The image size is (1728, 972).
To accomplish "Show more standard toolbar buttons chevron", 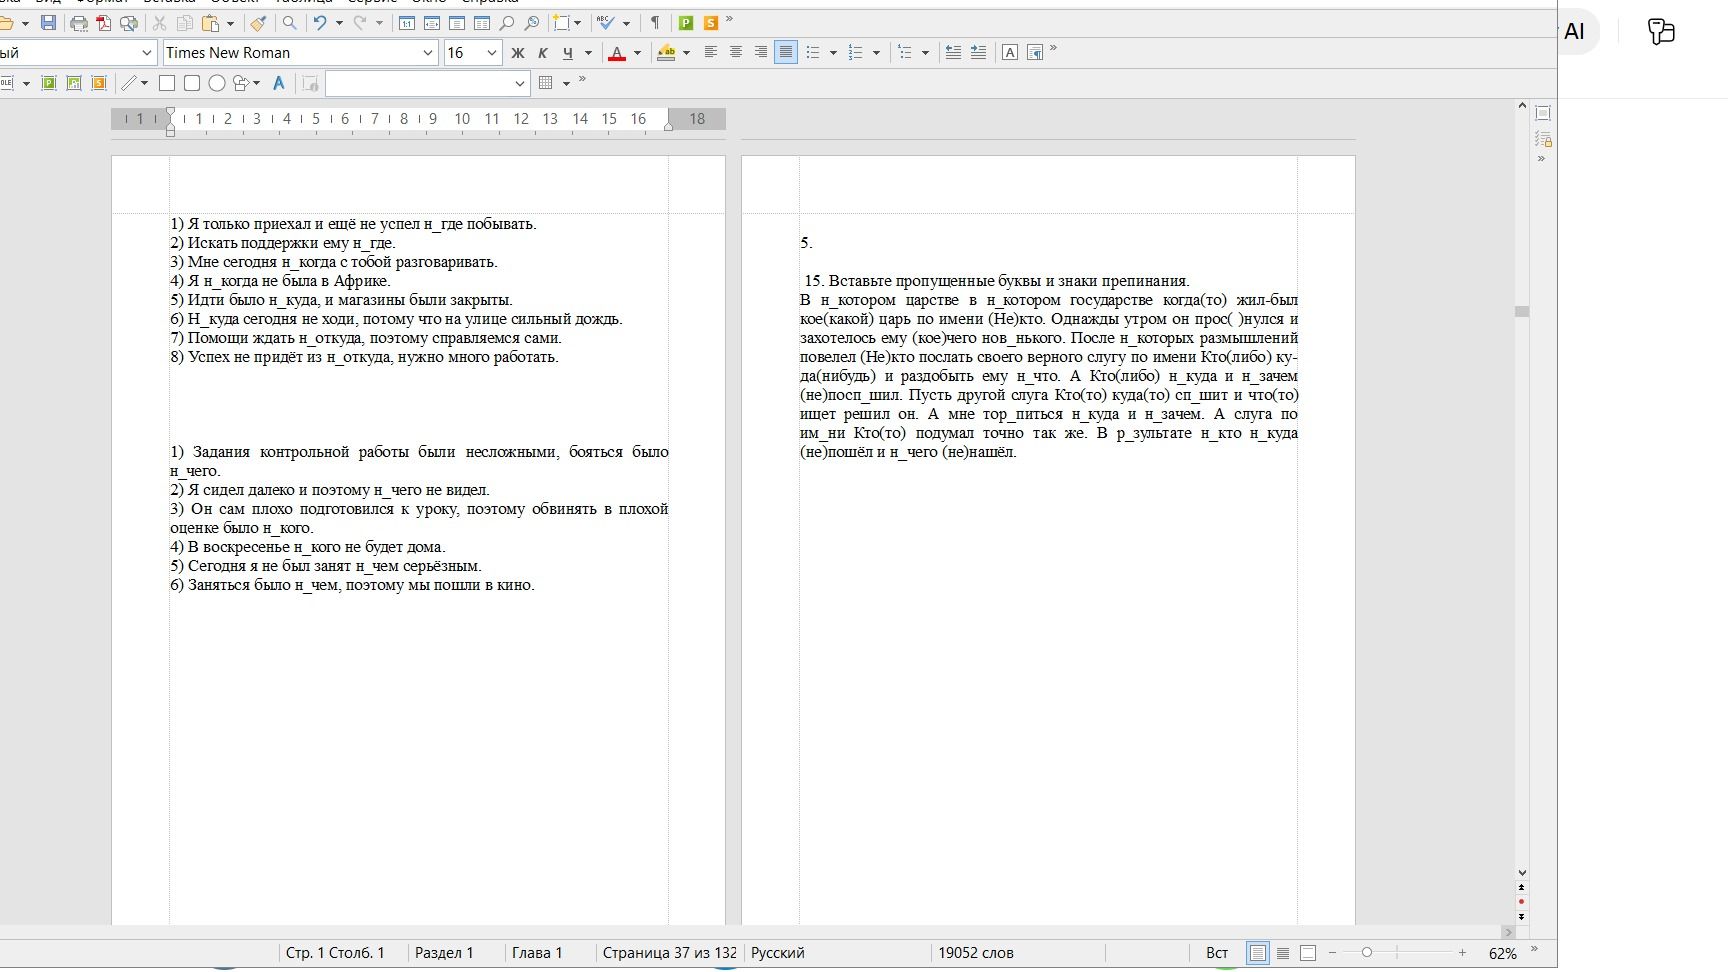I will 729,19.
